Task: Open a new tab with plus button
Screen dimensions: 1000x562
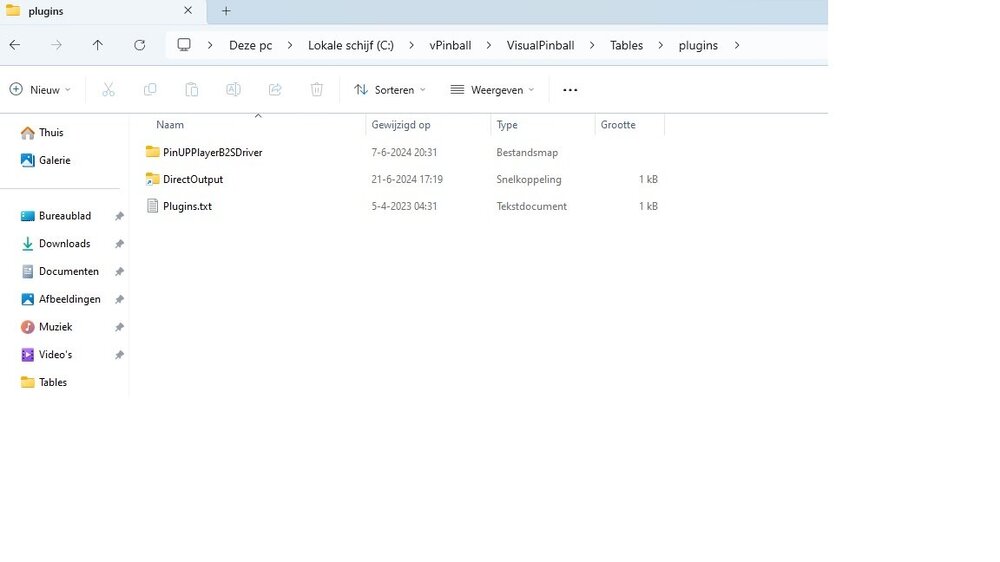Action: tap(226, 11)
